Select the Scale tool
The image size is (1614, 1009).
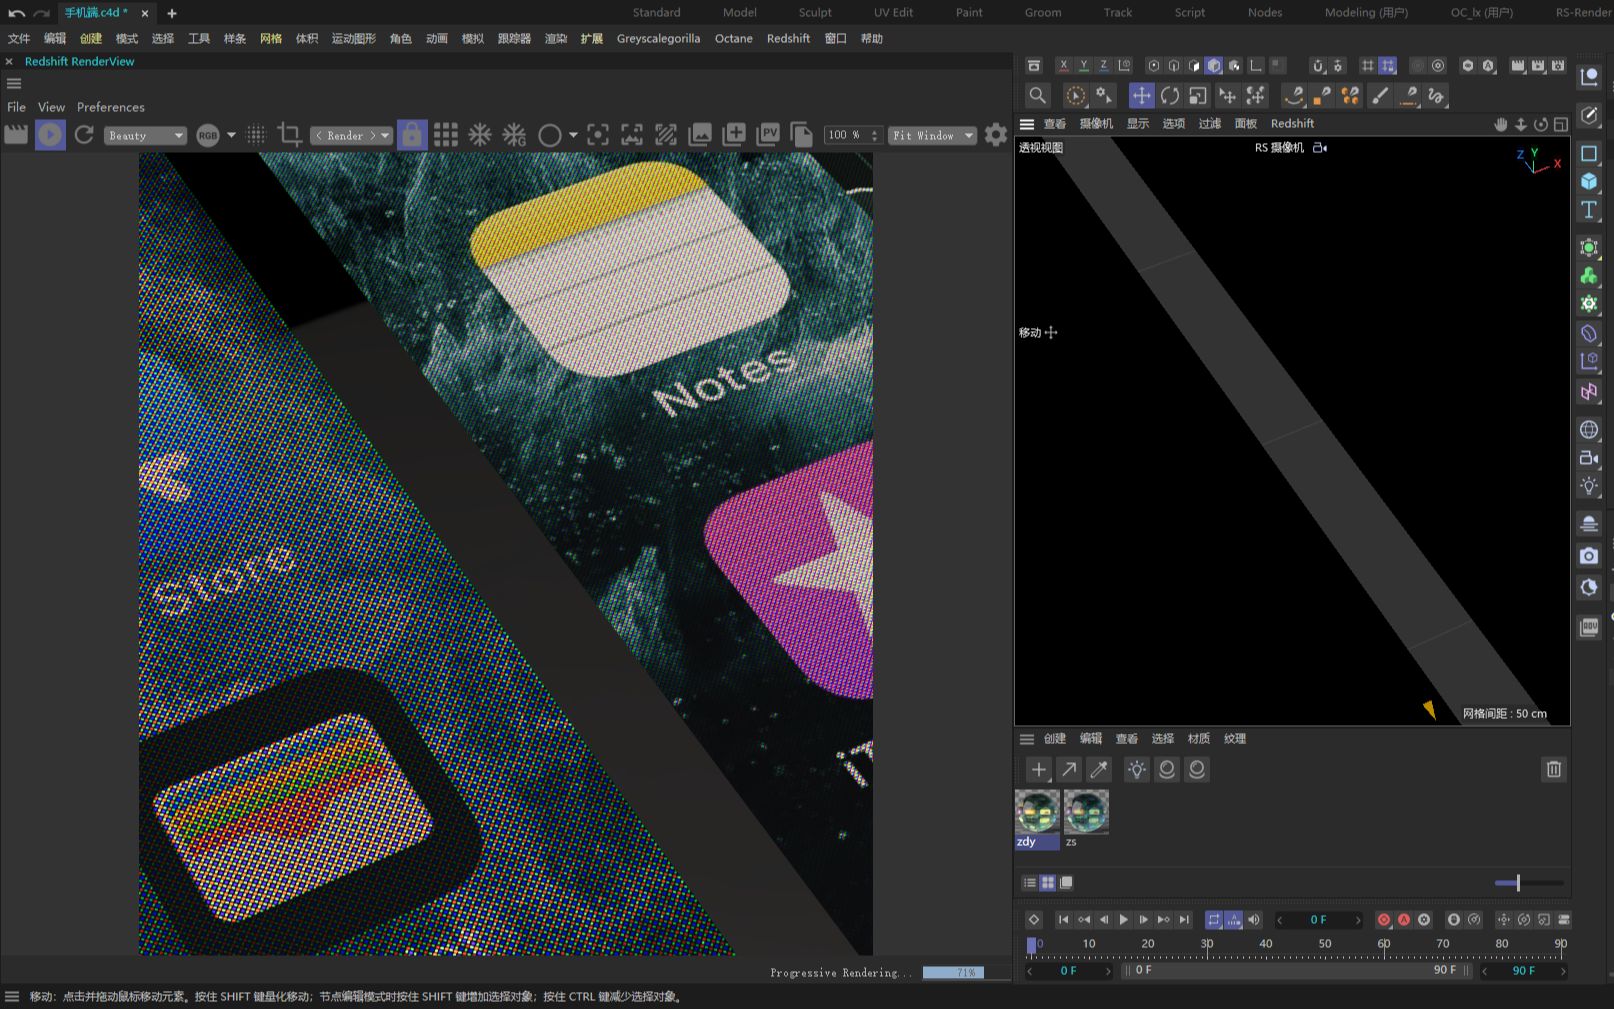(1198, 95)
